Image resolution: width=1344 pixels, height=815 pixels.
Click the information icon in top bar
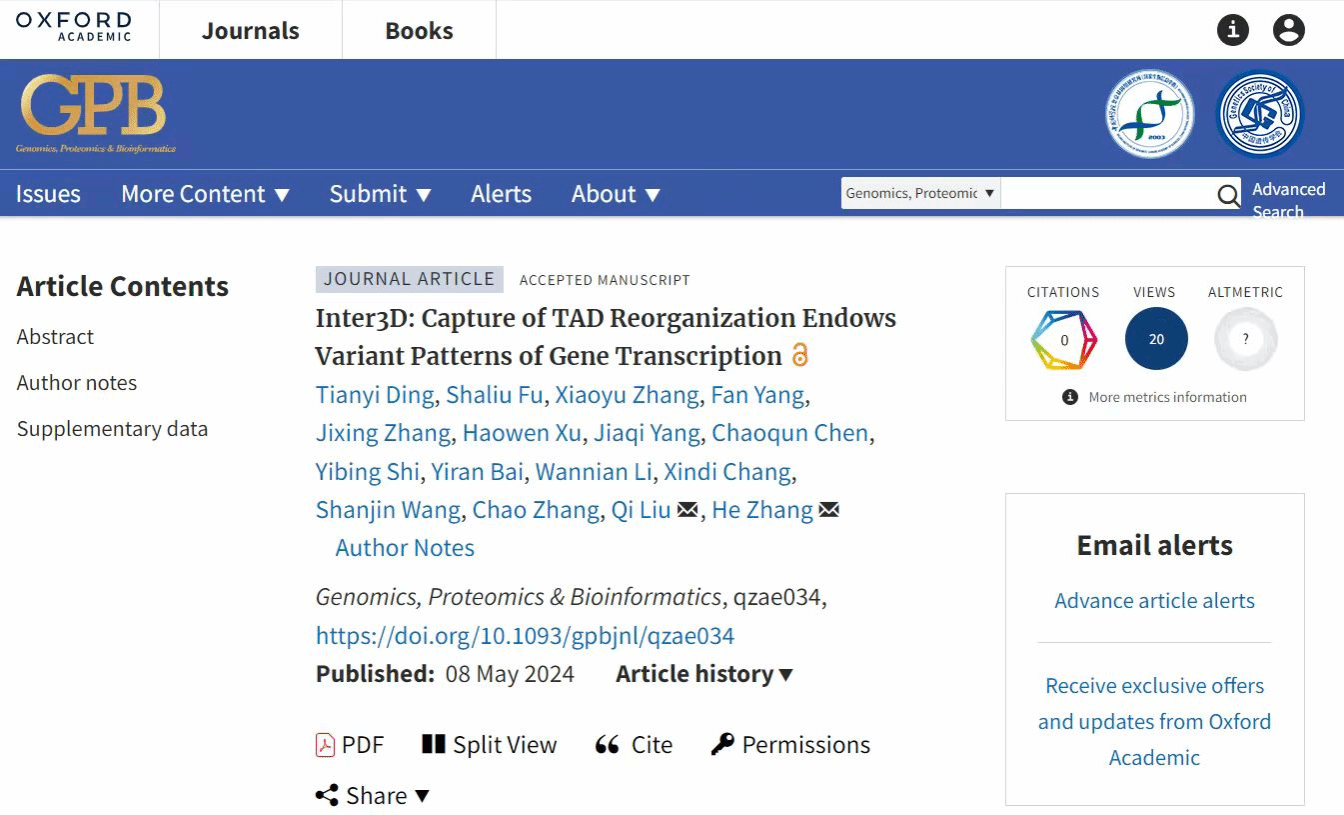click(x=1232, y=30)
